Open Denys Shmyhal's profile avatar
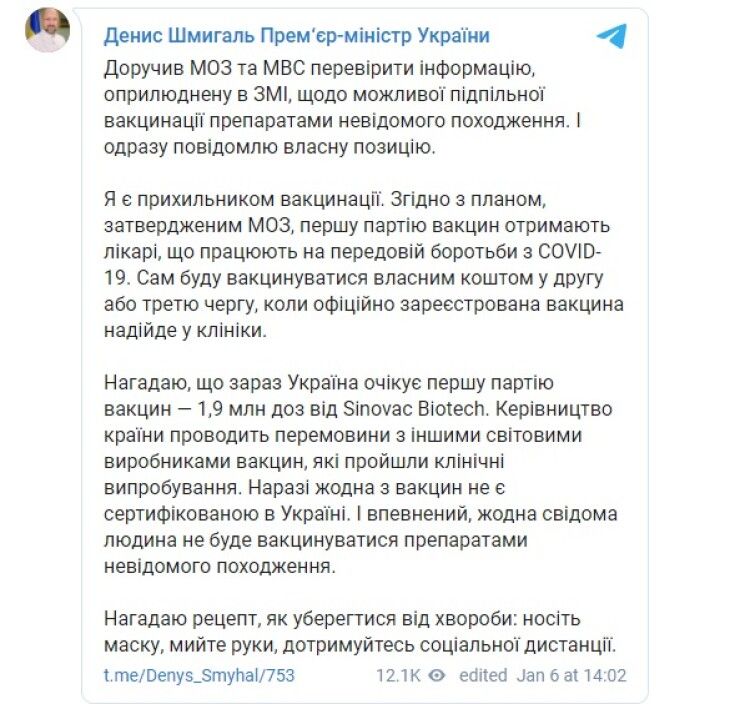This screenshot has height=704, width=740. click(46, 32)
